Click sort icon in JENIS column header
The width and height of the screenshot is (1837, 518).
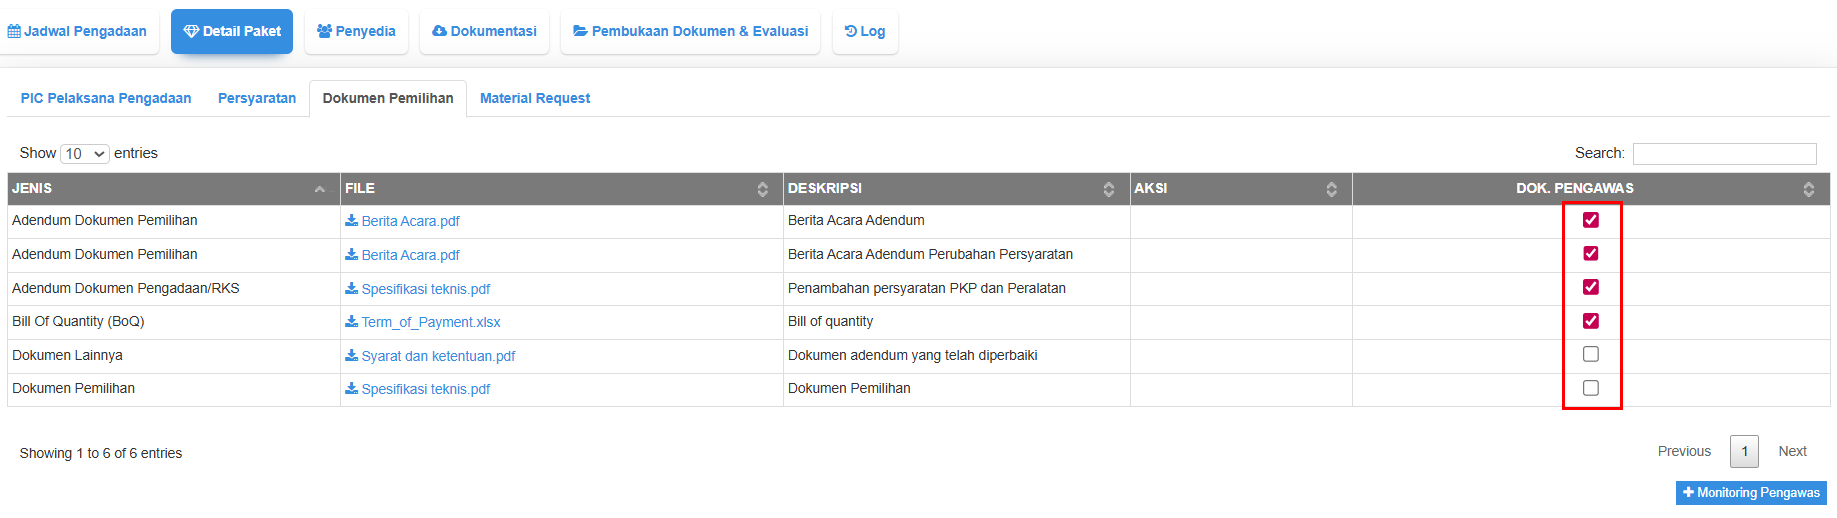coord(320,189)
